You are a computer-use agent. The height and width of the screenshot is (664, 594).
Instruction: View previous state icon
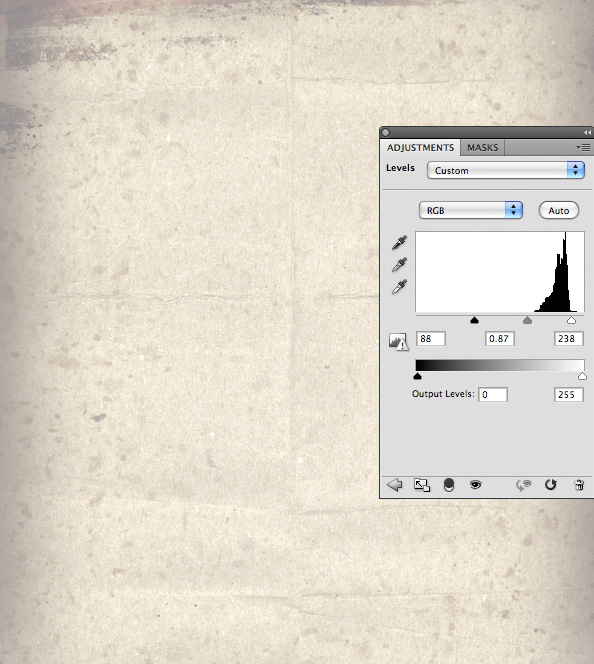click(x=524, y=485)
